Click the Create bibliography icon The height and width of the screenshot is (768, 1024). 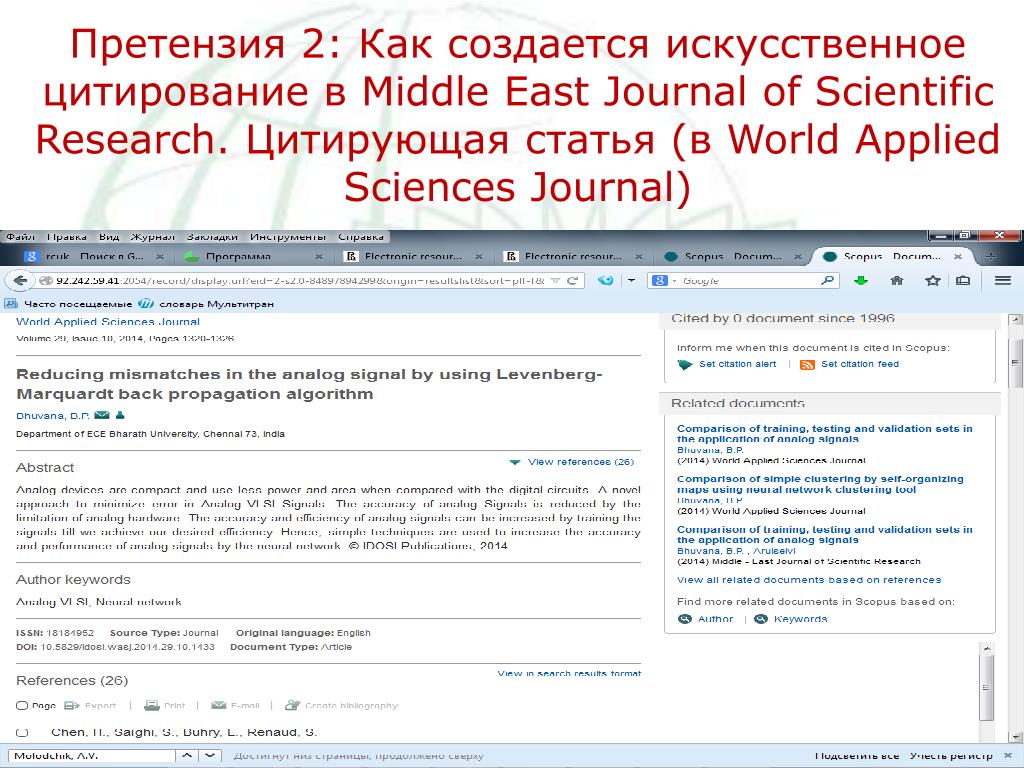point(293,705)
